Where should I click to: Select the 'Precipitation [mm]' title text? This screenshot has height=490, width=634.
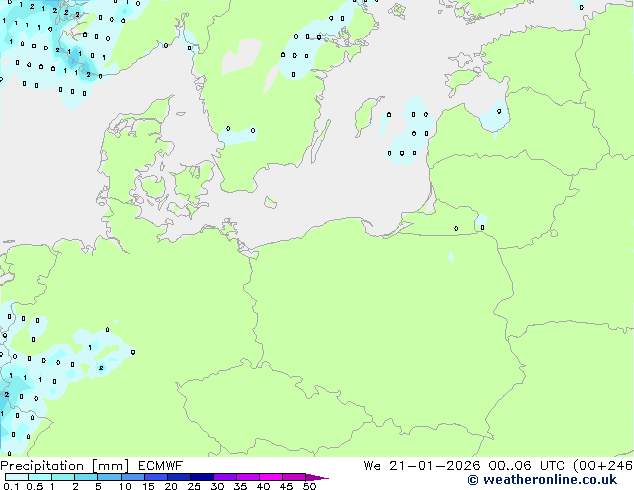(65, 466)
